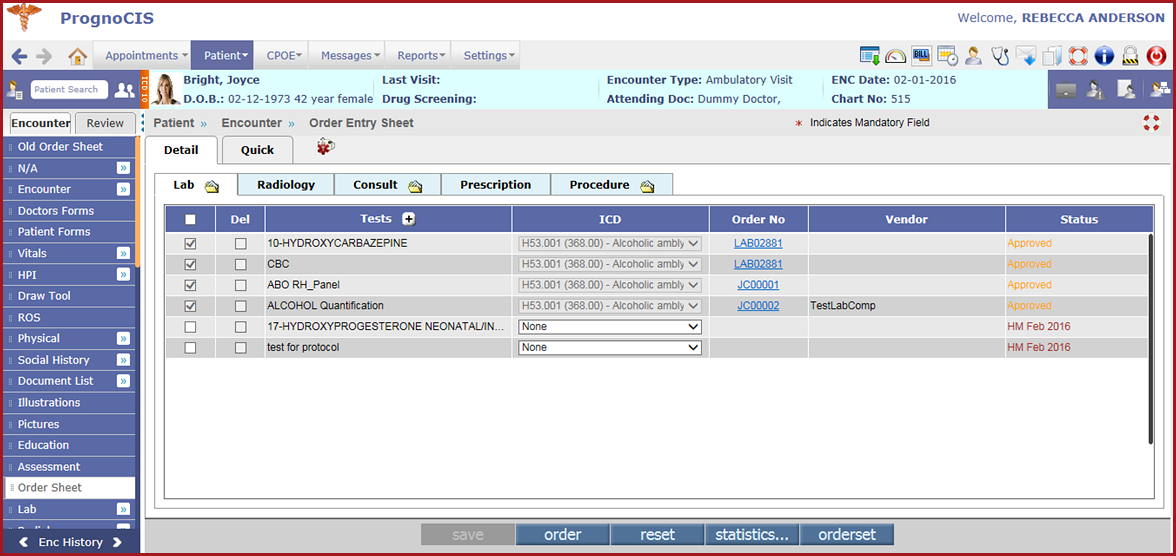Click in the Patient Search field
Screen dimensions: 1176x556
(69, 89)
